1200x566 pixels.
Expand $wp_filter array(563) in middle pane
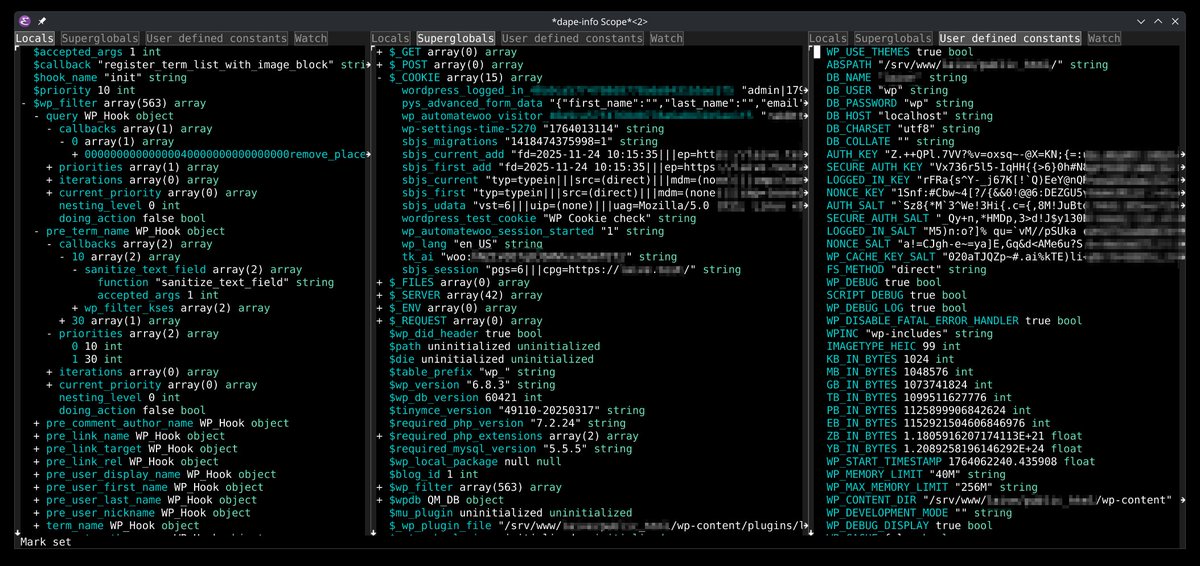(x=379, y=487)
